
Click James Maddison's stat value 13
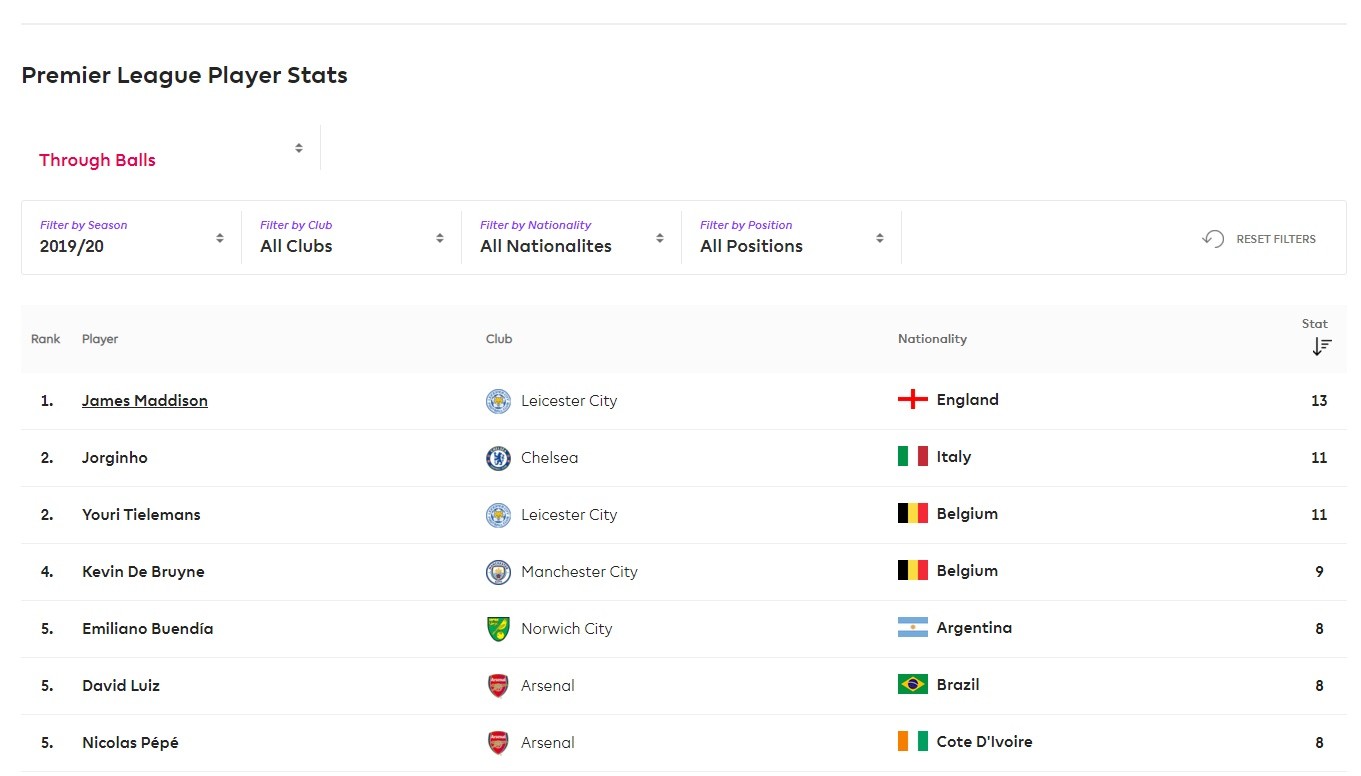point(1319,401)
